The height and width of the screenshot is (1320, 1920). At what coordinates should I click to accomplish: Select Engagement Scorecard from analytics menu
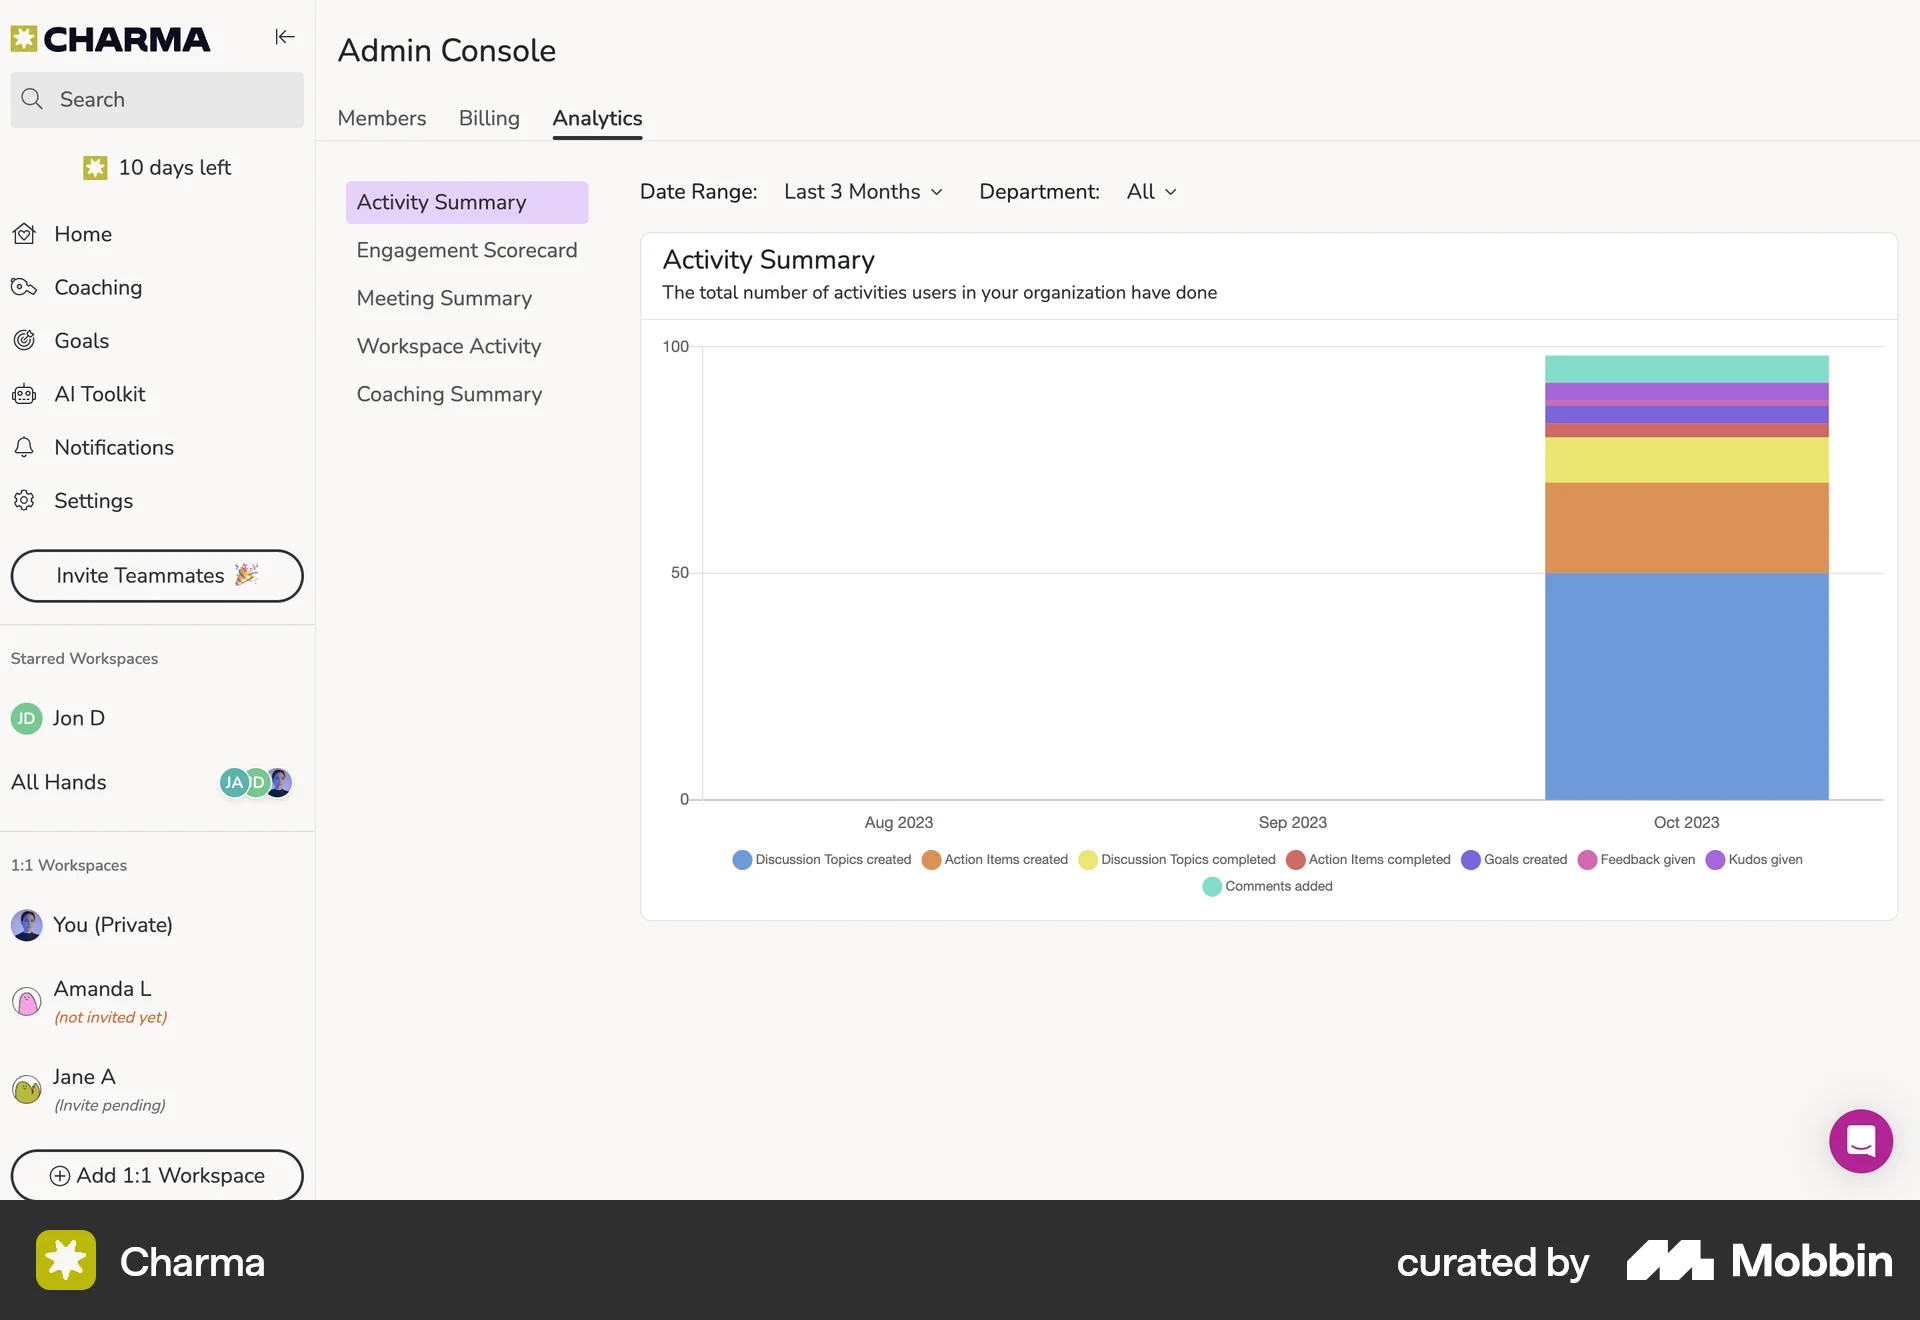pyautogui.click(x=466, y=250)
